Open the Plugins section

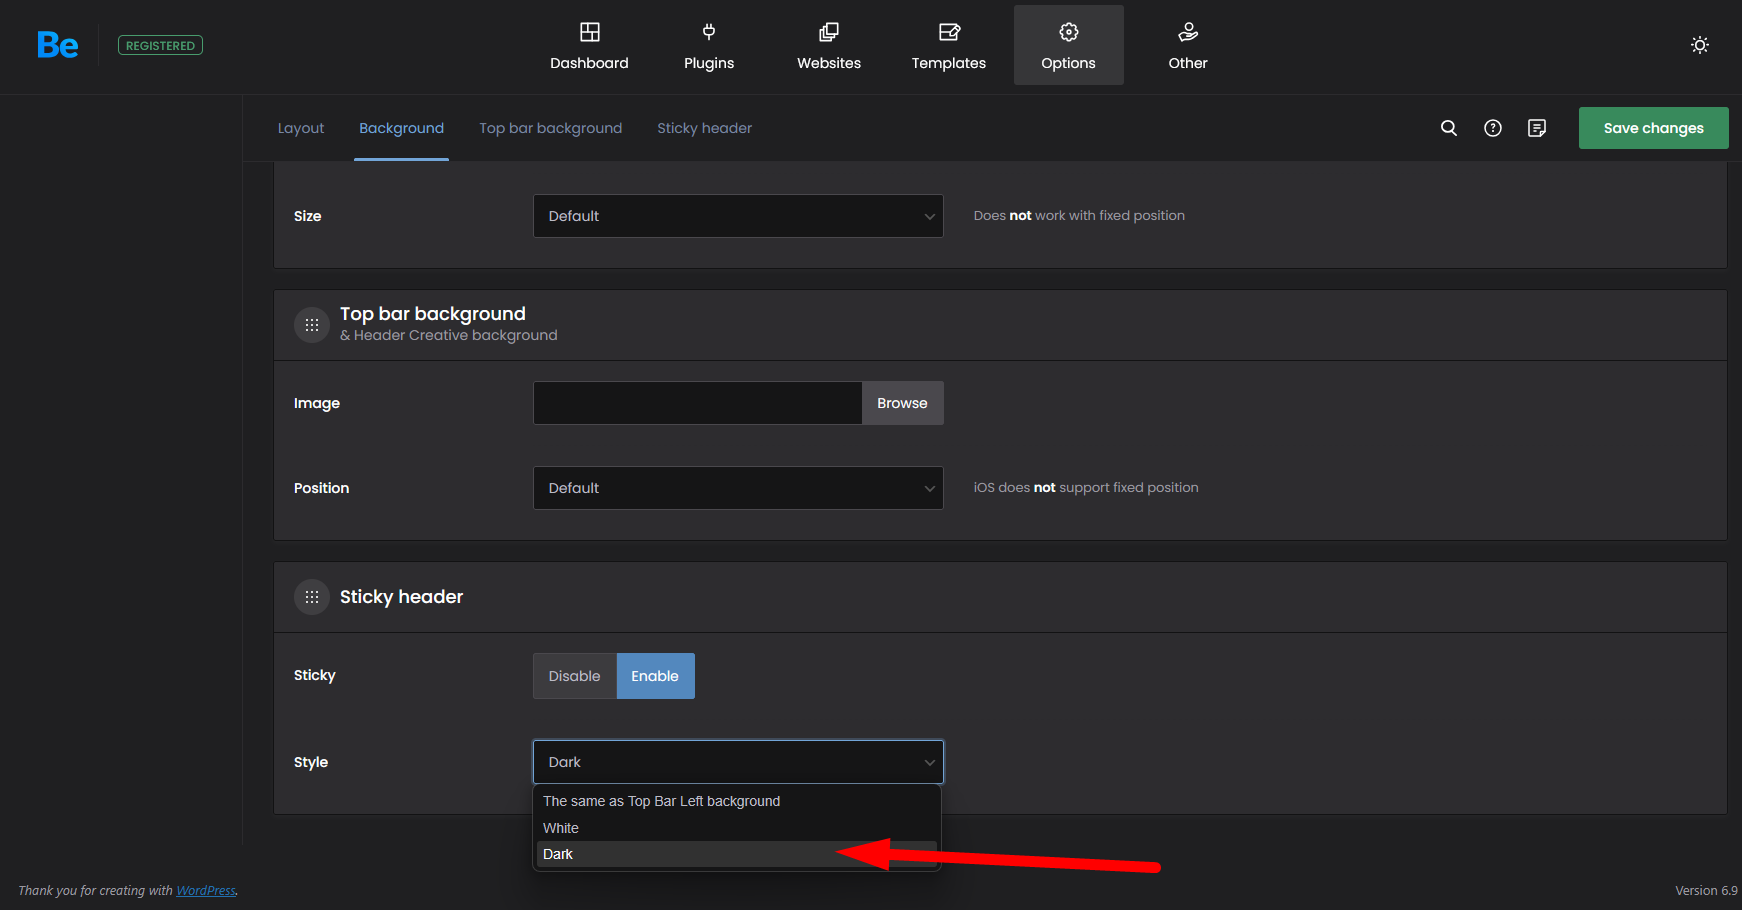(708, 46)
